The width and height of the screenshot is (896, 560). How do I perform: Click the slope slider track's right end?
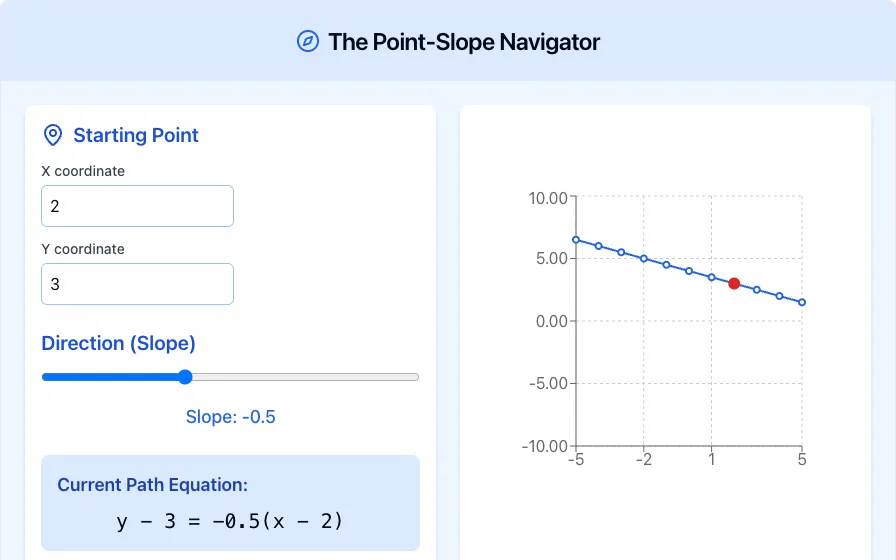pos(415,377)
